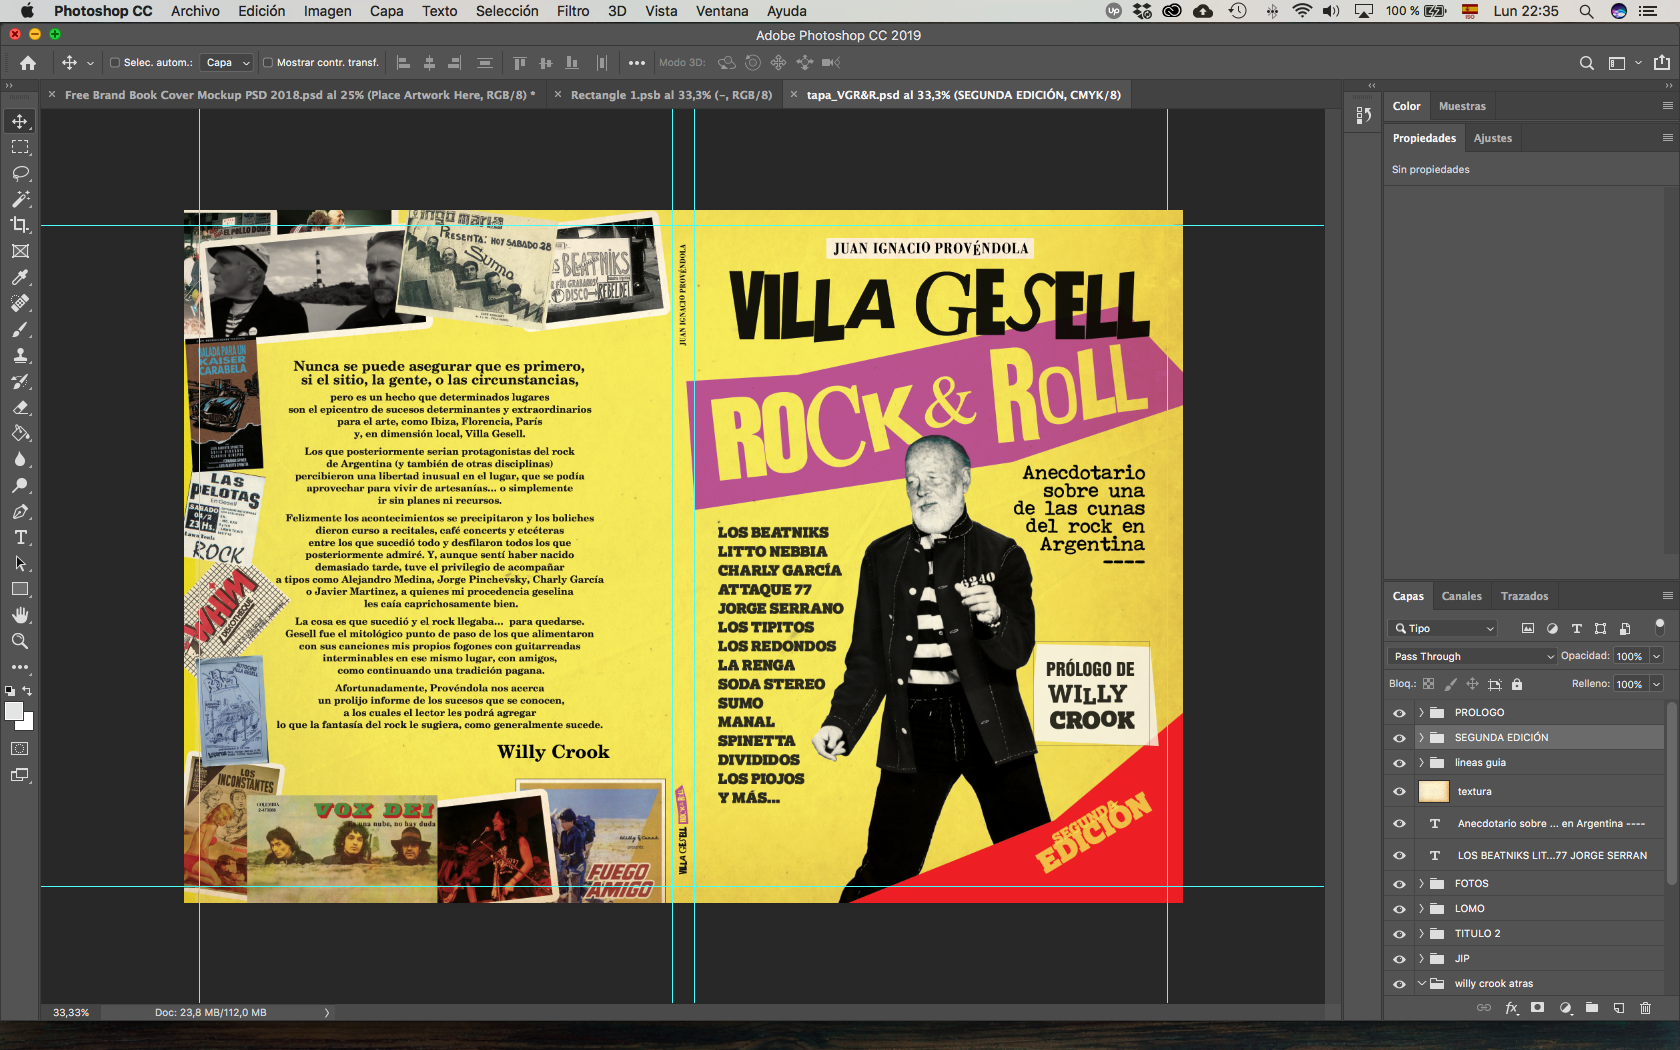
Task: Toggle the layer filter on/off switch
Action: [1660, 626]
